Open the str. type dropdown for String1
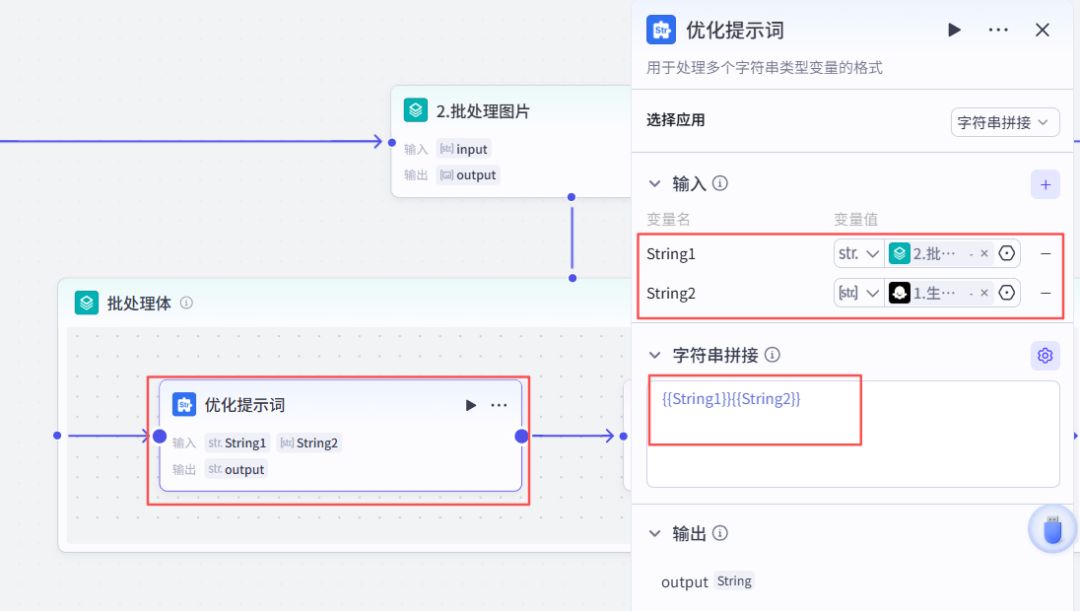The image size is (1080, 611). click(858, 253)
